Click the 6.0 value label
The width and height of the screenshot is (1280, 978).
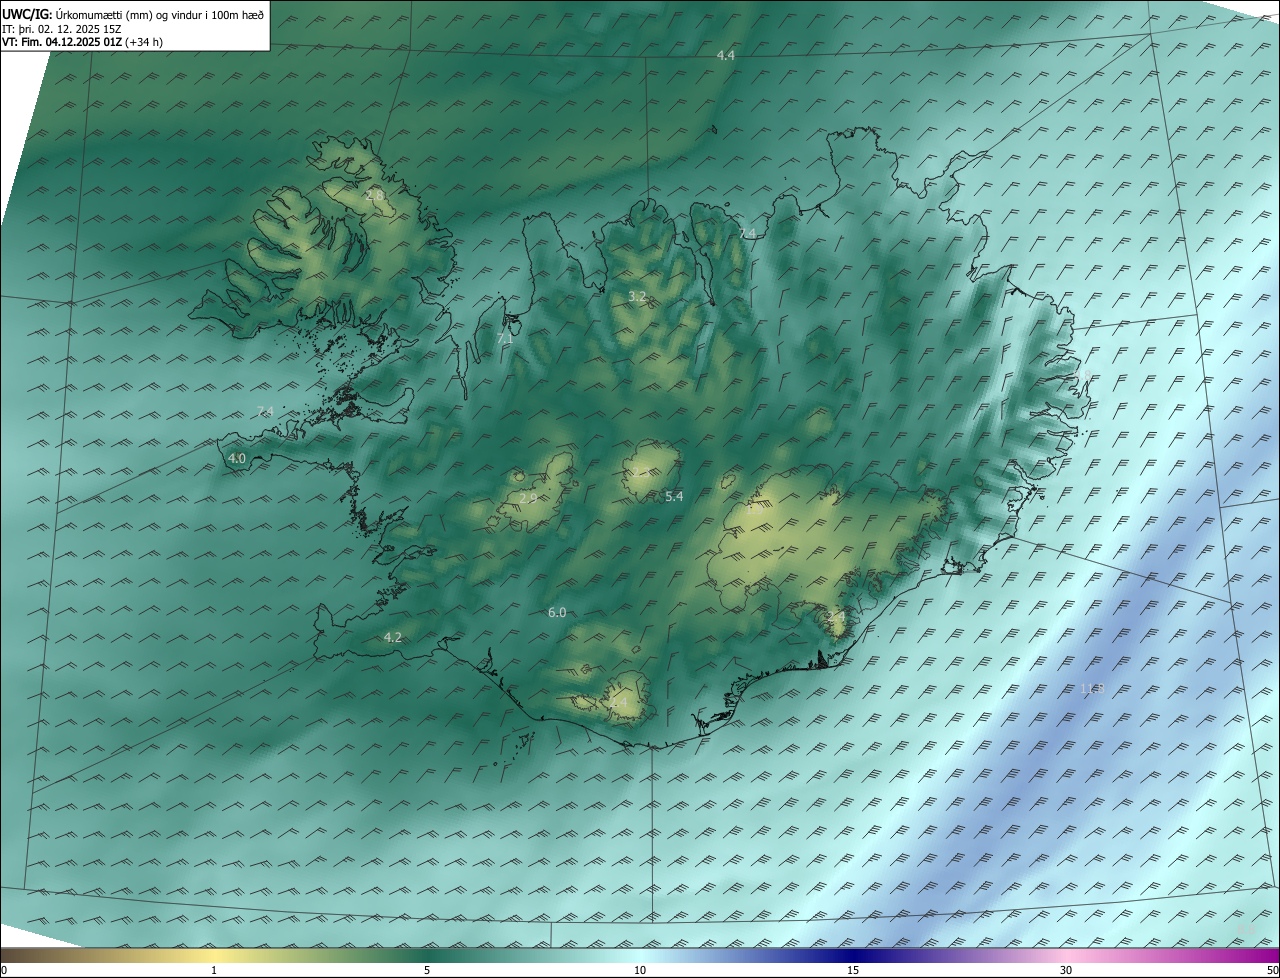(557, 613)
